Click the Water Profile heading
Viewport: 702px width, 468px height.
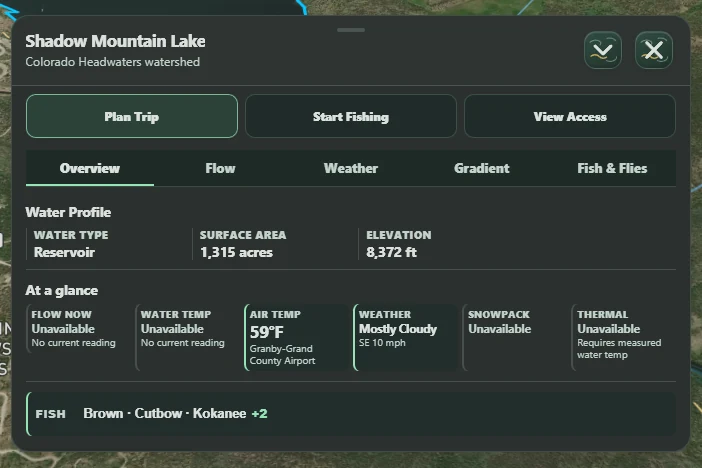point(68,212)
